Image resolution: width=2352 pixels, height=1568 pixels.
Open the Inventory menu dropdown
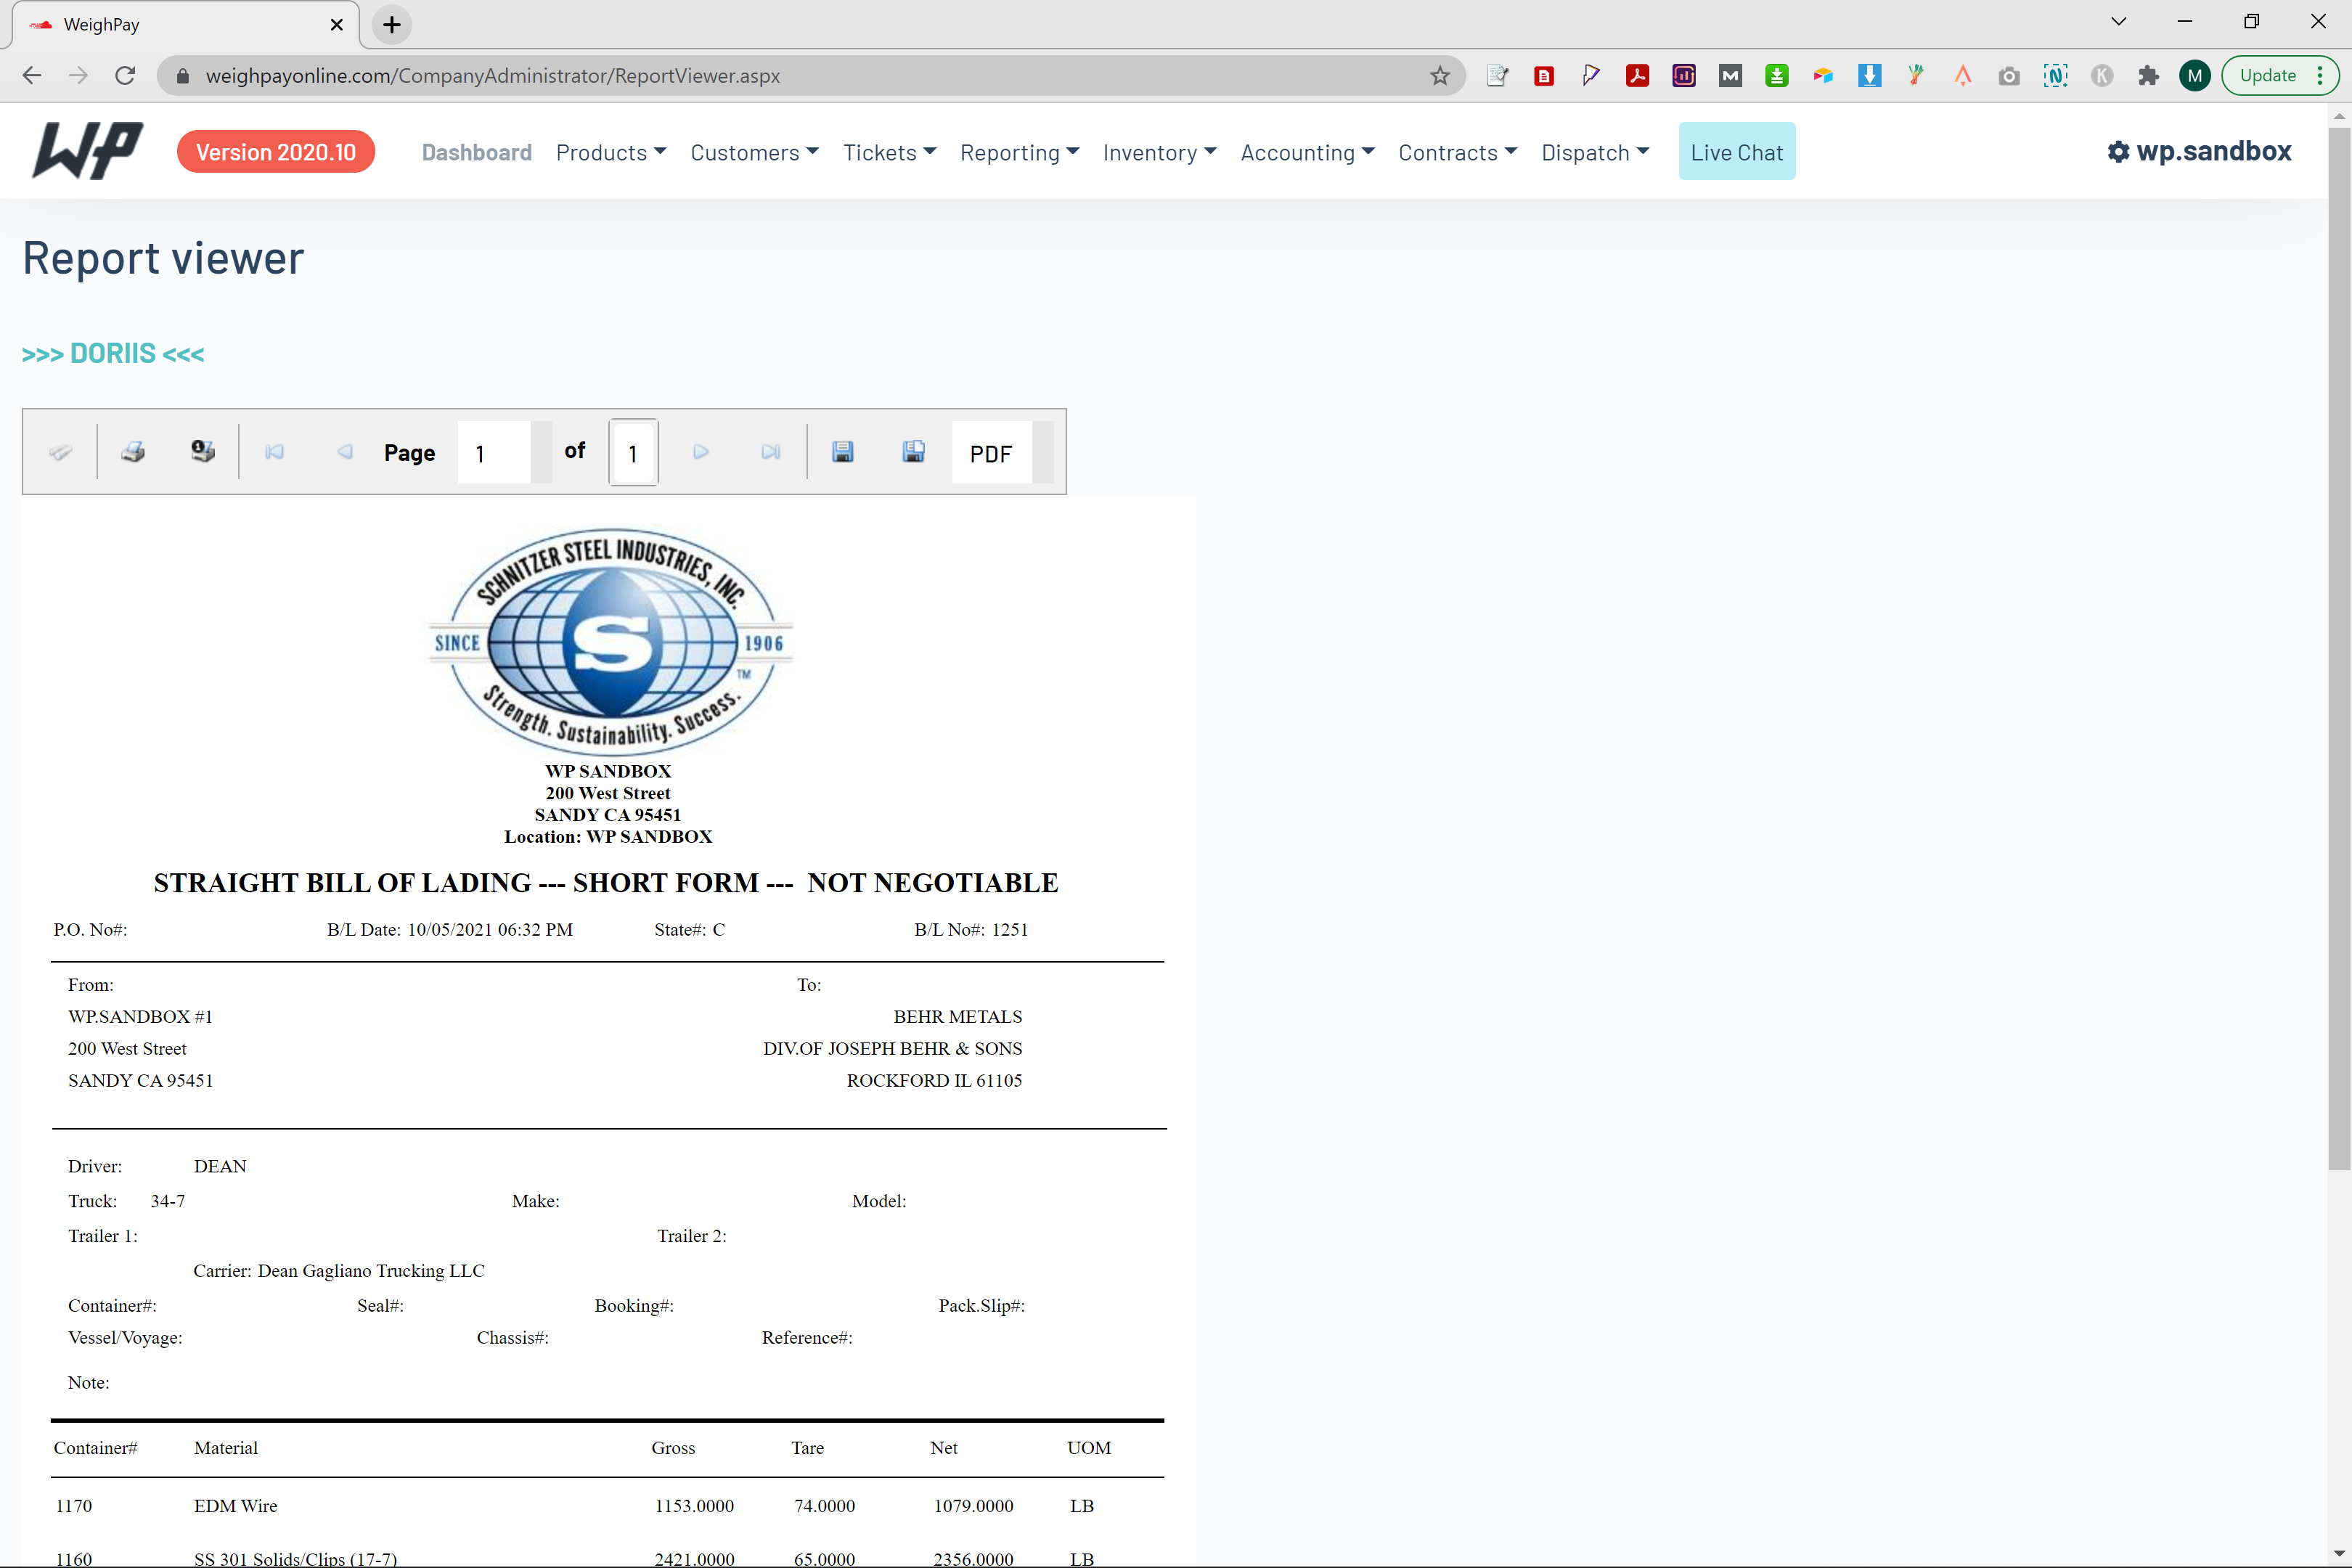pos(1159,152)
